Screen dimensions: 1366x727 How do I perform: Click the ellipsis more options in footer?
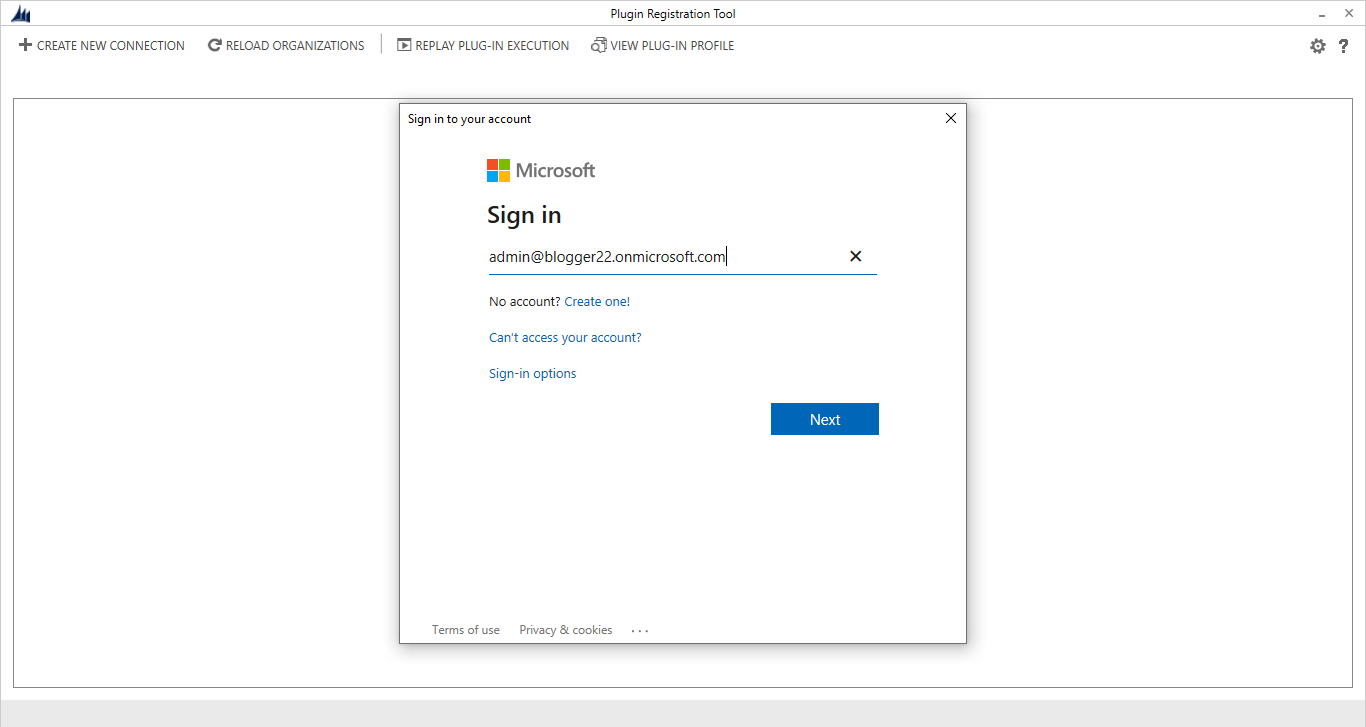point(640,630)
